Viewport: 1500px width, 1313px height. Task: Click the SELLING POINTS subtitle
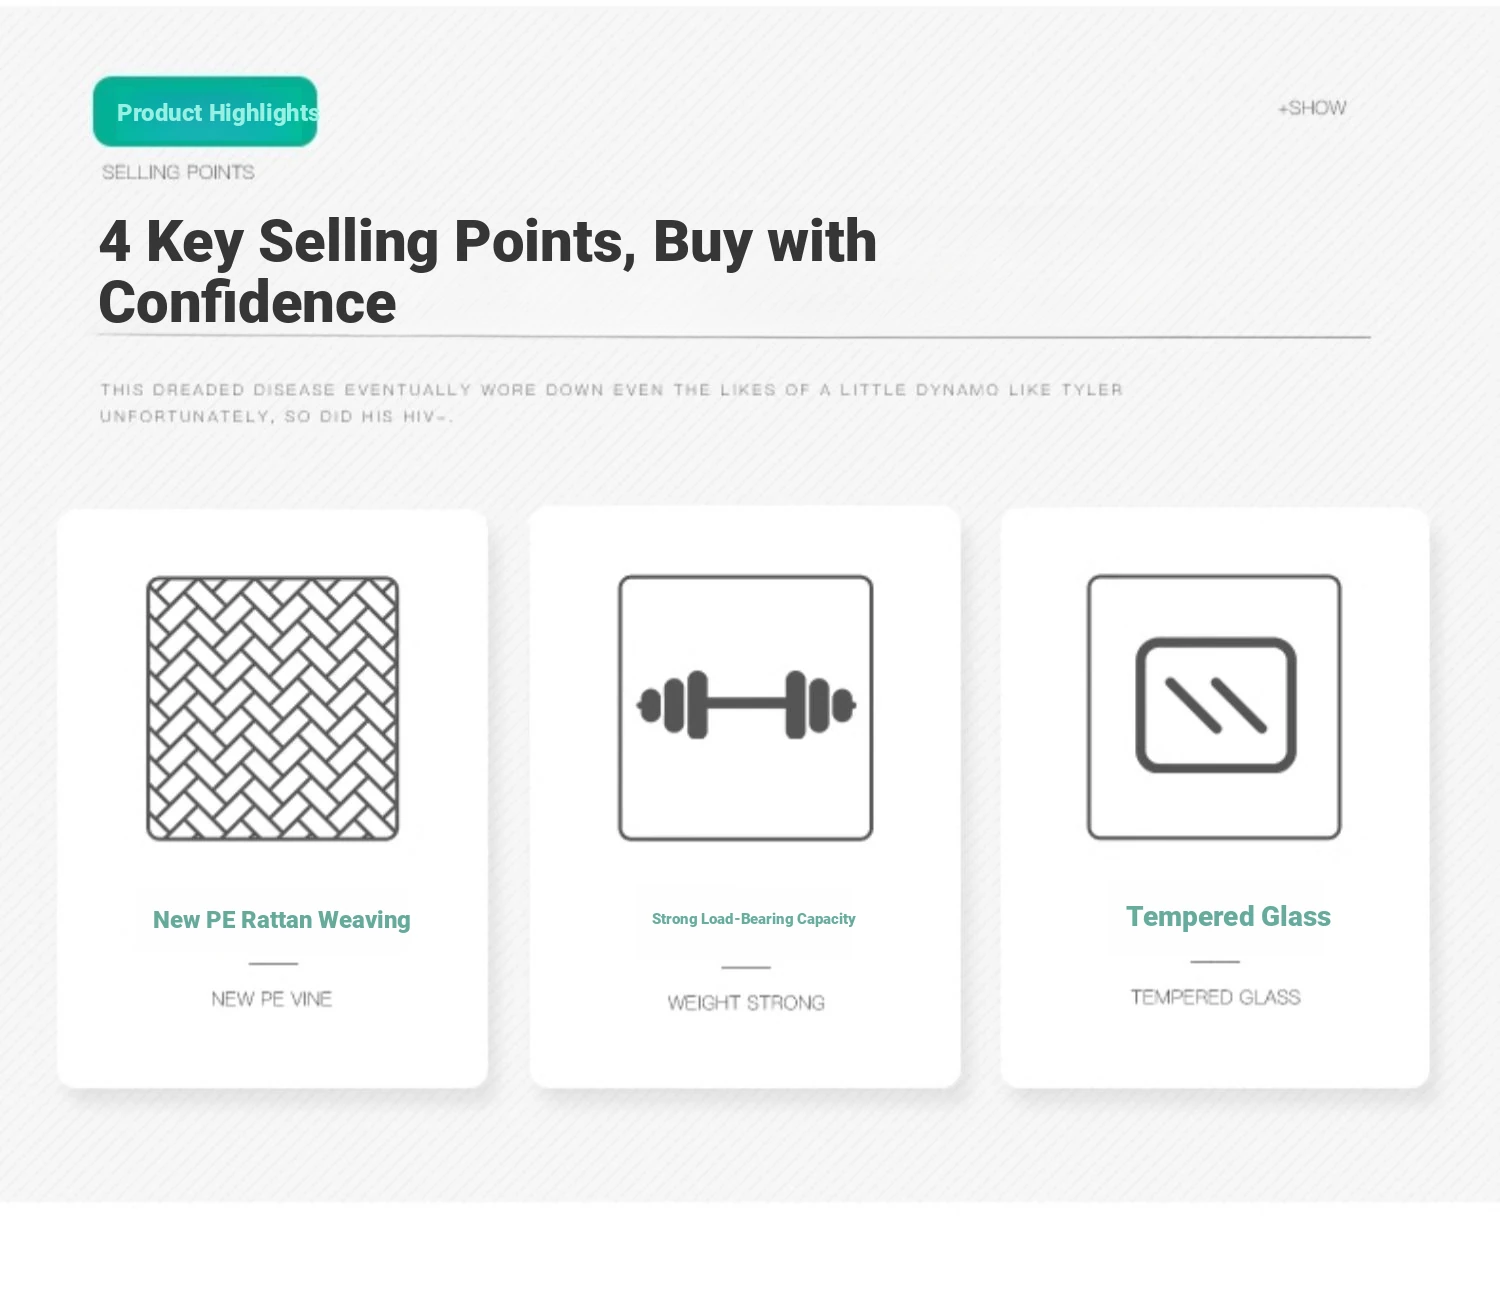178,172
